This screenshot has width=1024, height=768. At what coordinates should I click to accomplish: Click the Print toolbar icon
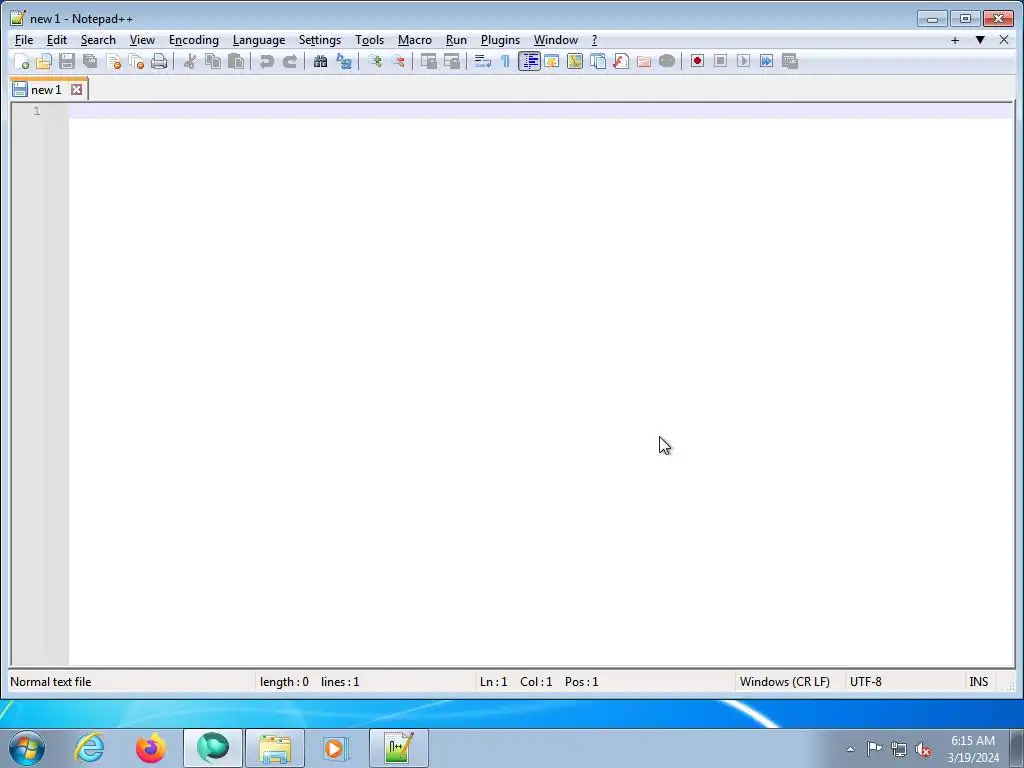pyautogui.click(x=159, y=61)
